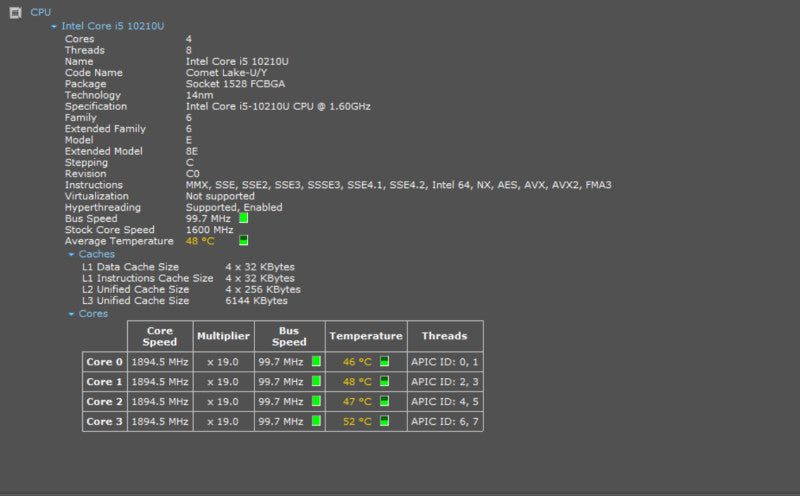
Task: Click the Multiplier column header
Action: [x=223, y=336]
